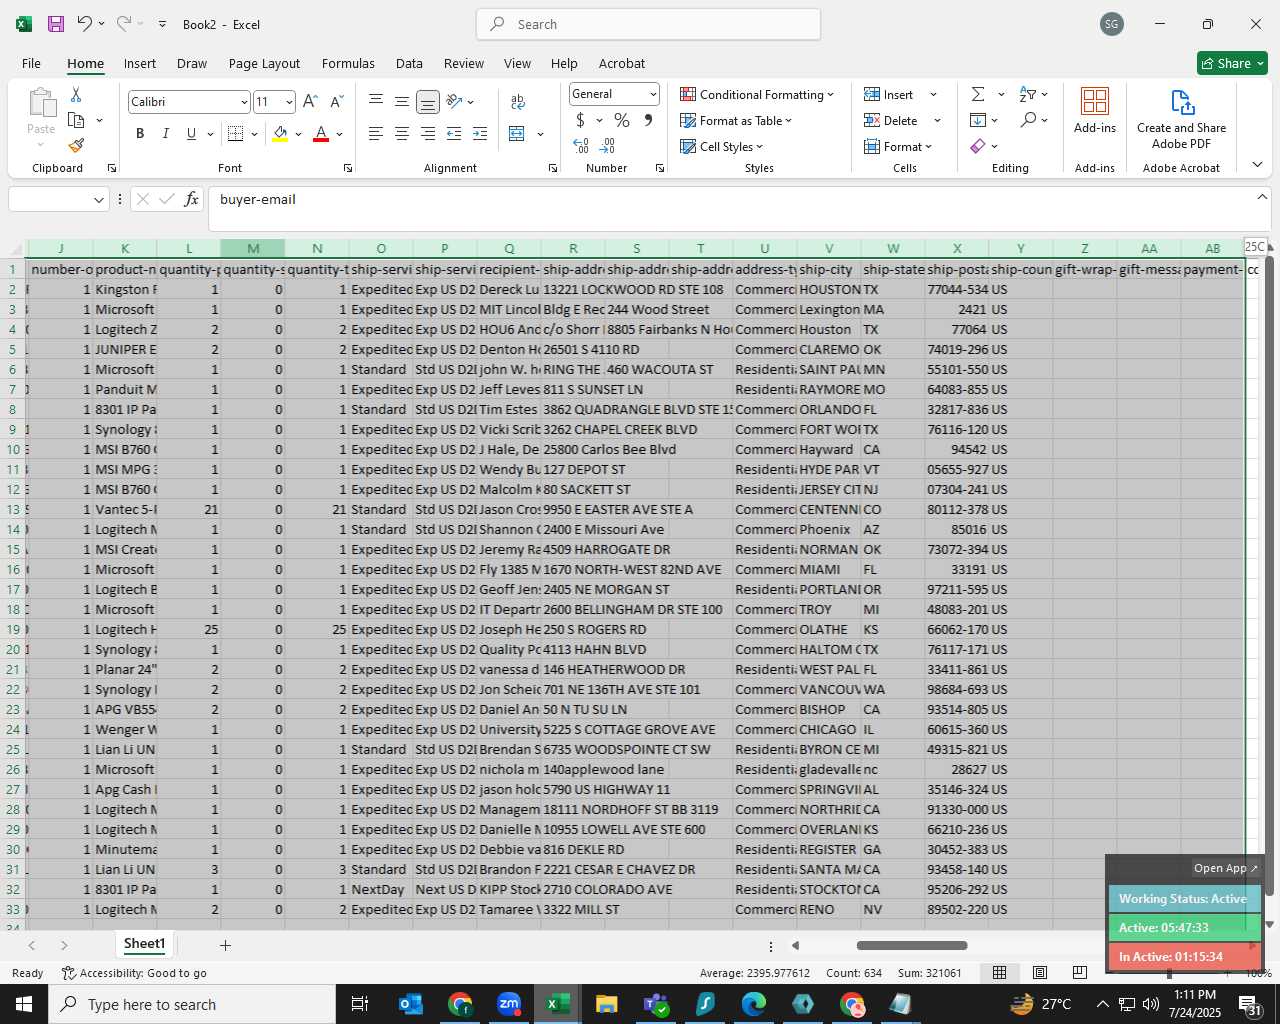Click the horizontal scrollbar thumb
Viewport: 1280px width, 1024px height.
tap(912, 945)
